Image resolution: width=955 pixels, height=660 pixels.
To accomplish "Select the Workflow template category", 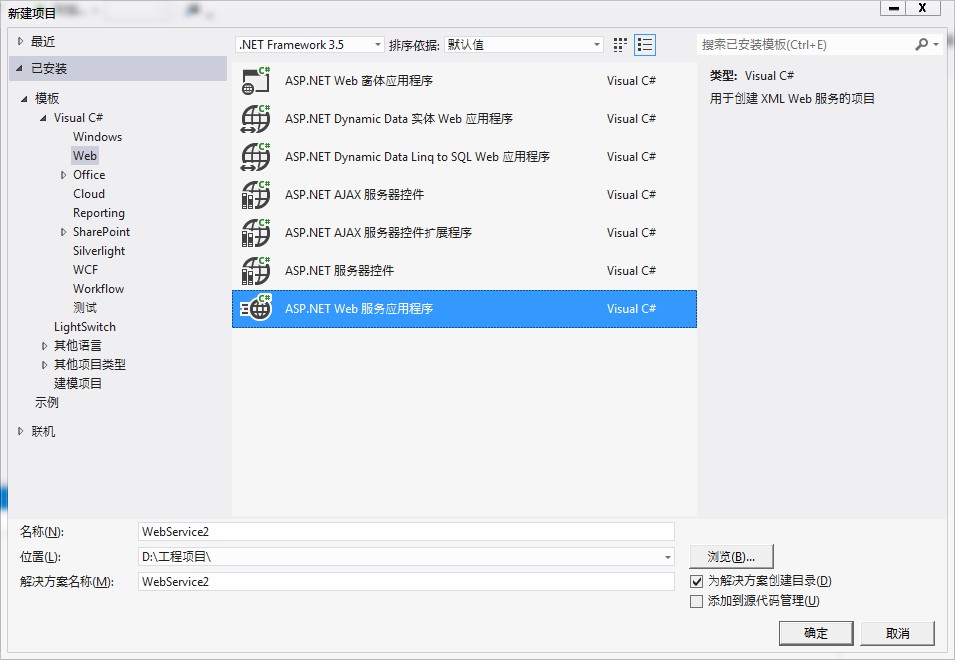I will (99, 289).
